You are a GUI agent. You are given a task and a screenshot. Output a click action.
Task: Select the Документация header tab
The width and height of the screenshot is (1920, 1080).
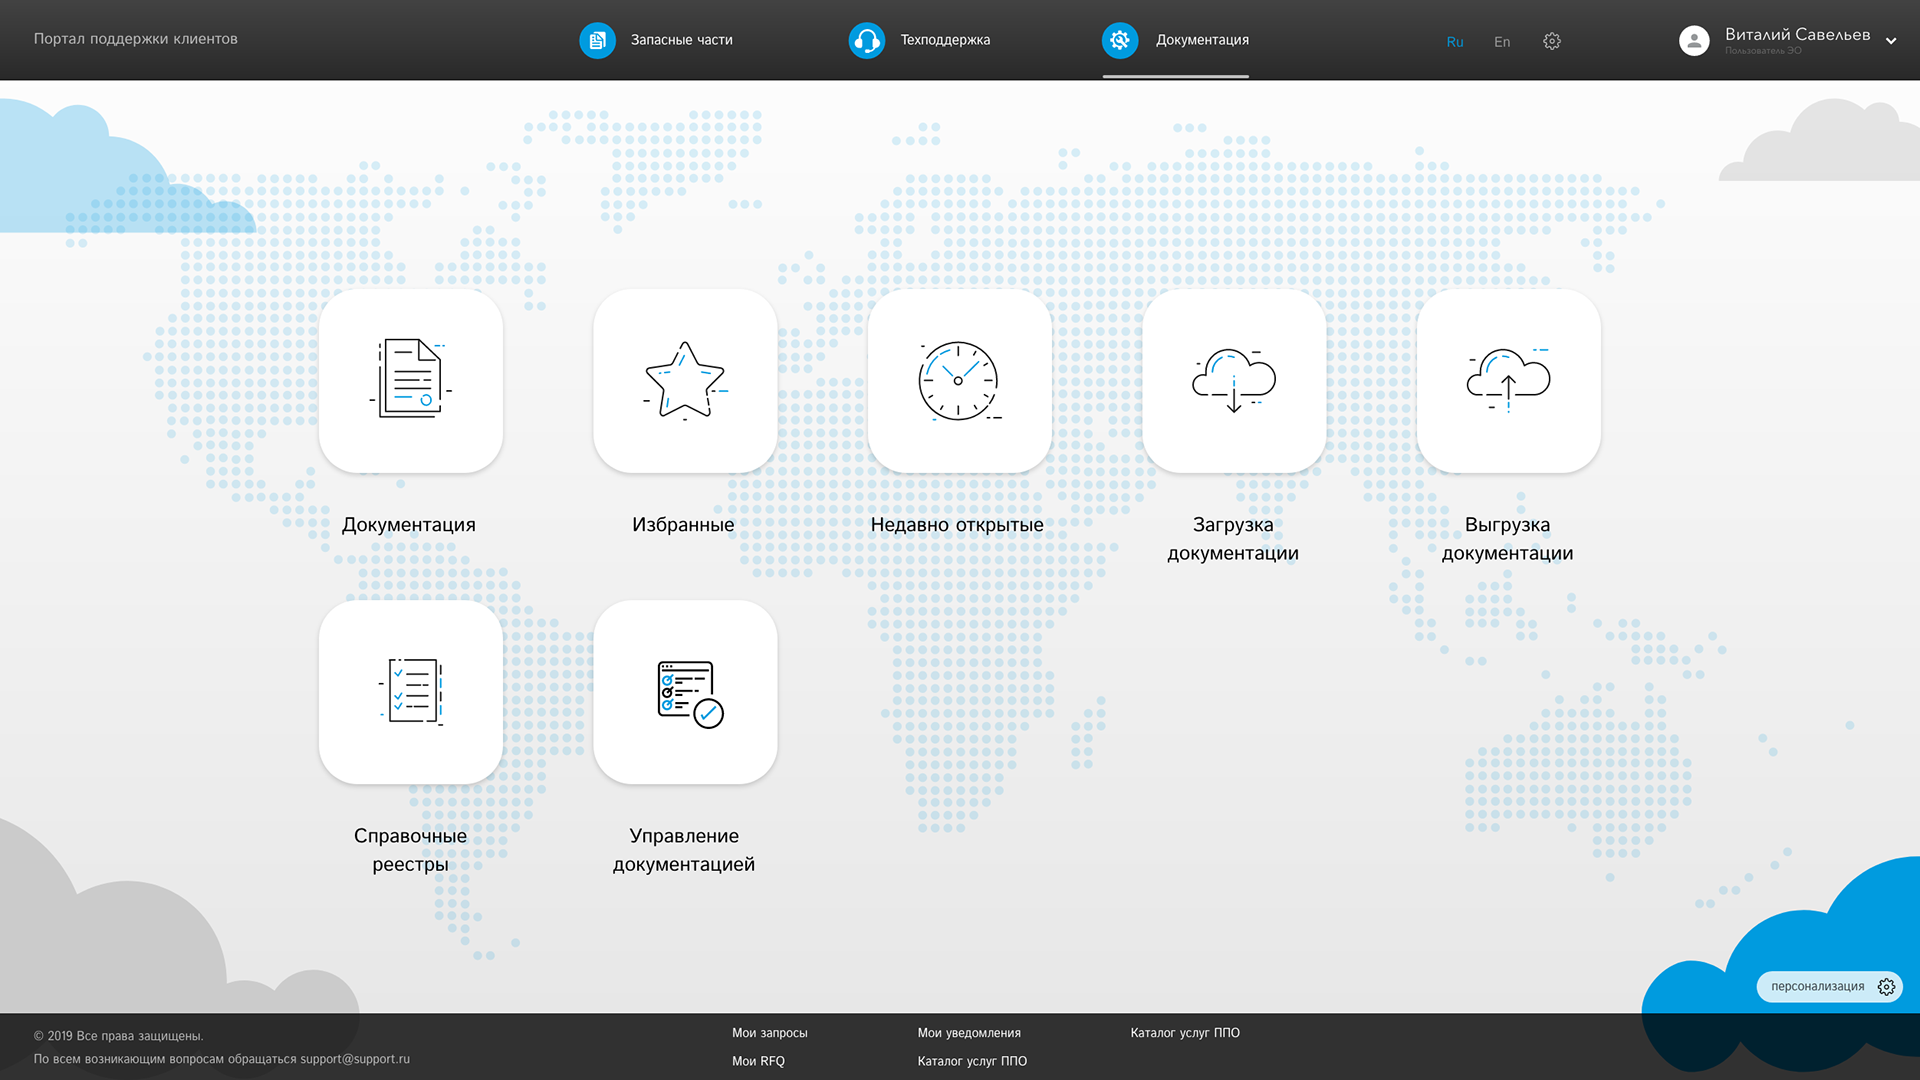pos(1176,40)
